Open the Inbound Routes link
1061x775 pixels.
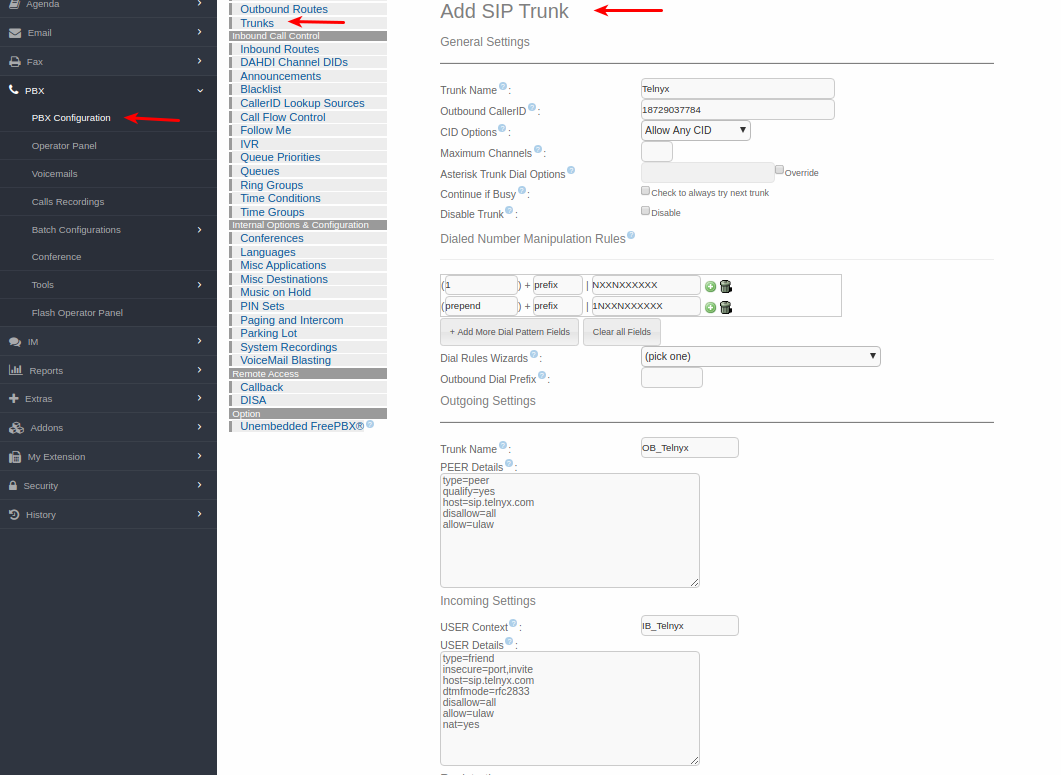(x=279, y=49)
